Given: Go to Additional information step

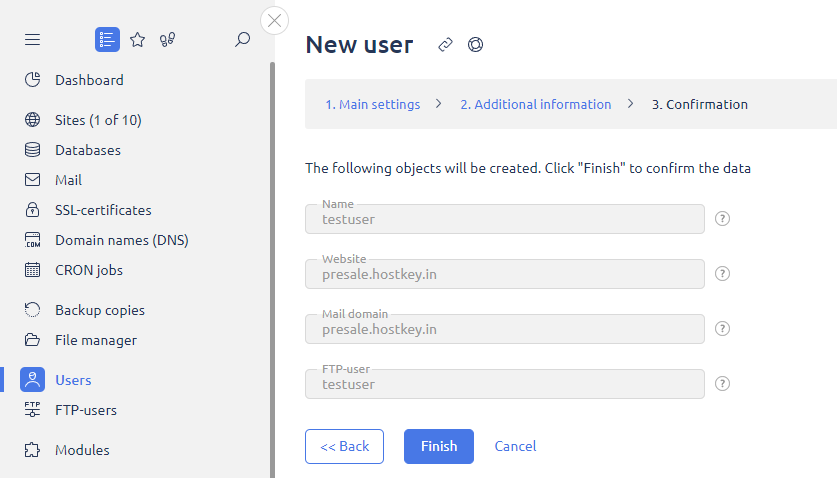Looking at the screenshot, I should click(x=535, y=104).
